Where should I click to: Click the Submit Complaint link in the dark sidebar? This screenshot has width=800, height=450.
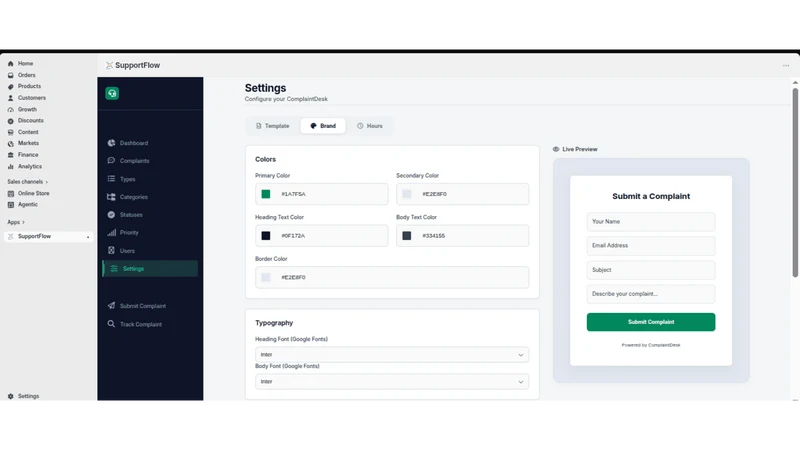tap(143, 306)
